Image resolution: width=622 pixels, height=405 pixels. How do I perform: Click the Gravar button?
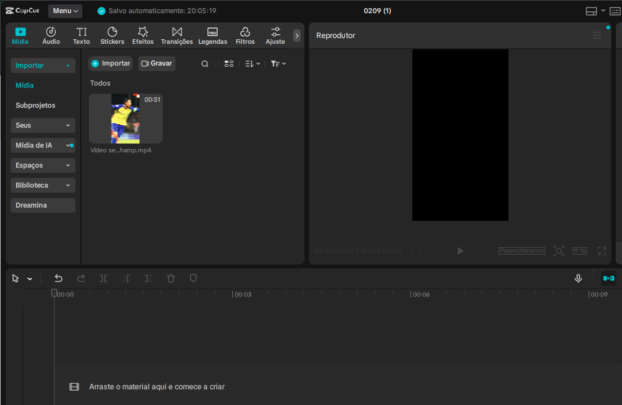click(156, 63)
